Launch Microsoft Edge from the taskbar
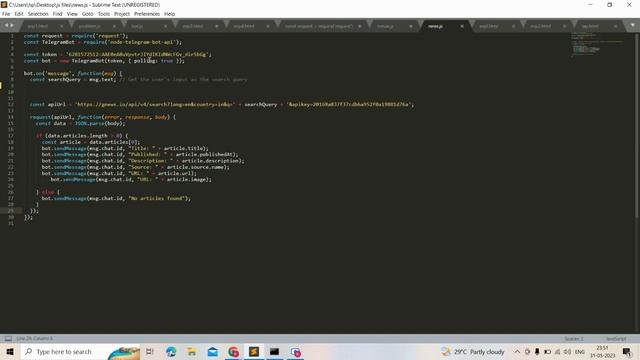 (x=171, y=351)
